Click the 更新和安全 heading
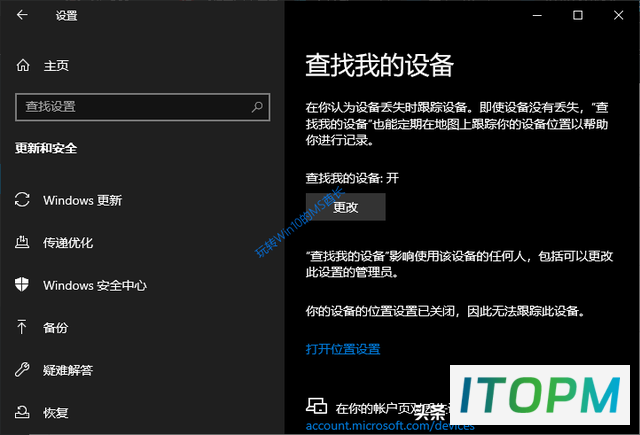Image resolution: width=640 pixels, height=435 pixels. [46, 148]
